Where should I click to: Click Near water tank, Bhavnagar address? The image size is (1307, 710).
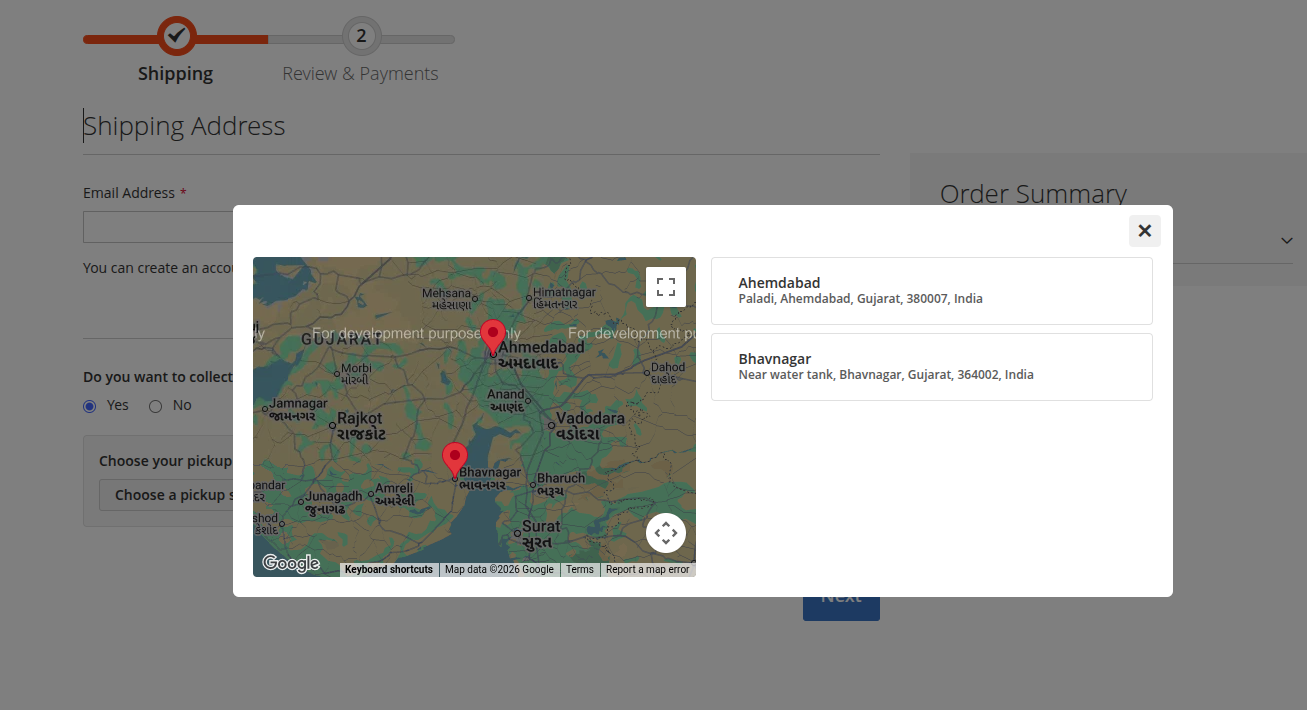(x=886, y=375)
